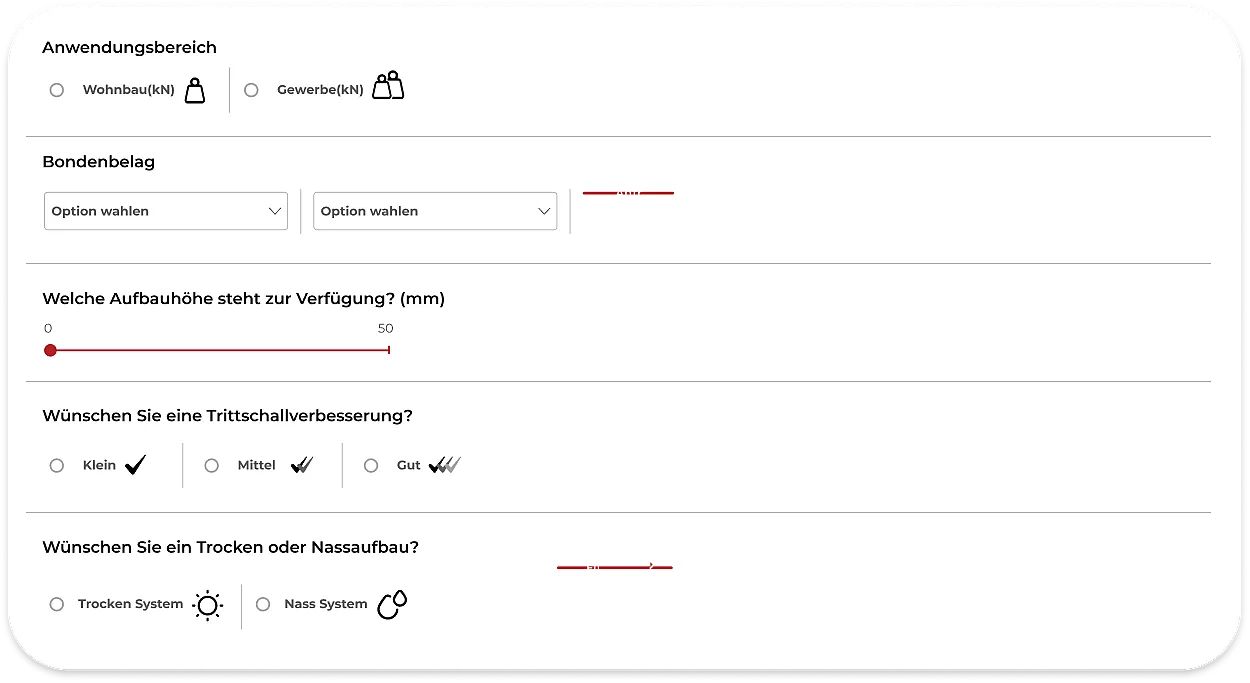Click the double weights icon beside Gewerbe(kN)
This screenshot has height=683, width=1250.
click(388, 86)
